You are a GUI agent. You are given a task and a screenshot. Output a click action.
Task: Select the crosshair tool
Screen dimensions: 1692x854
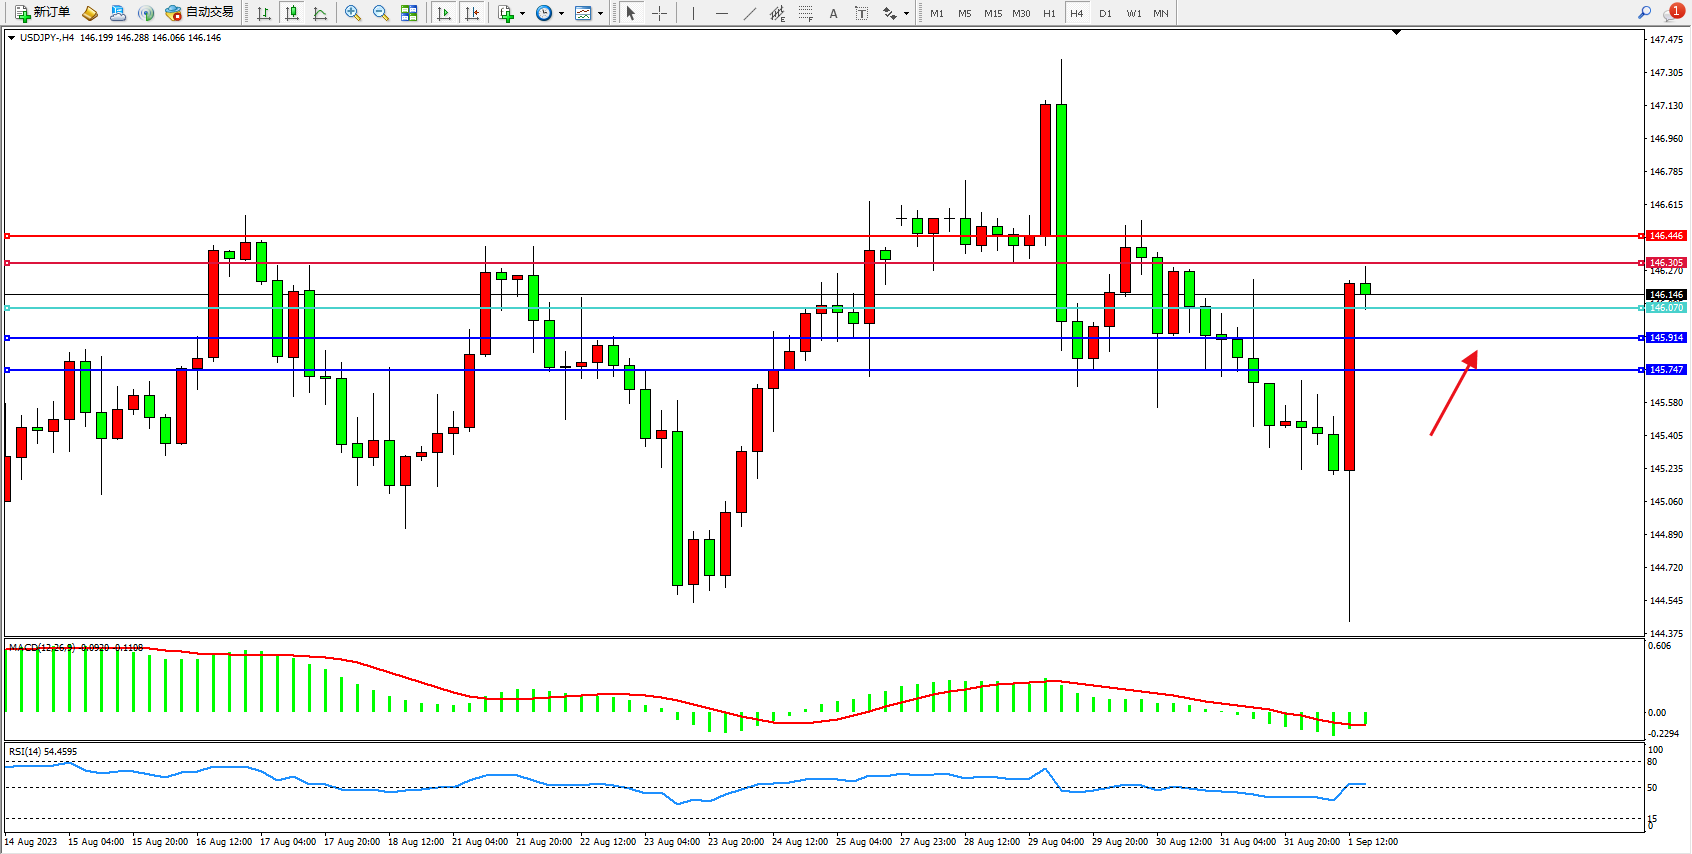660,13
